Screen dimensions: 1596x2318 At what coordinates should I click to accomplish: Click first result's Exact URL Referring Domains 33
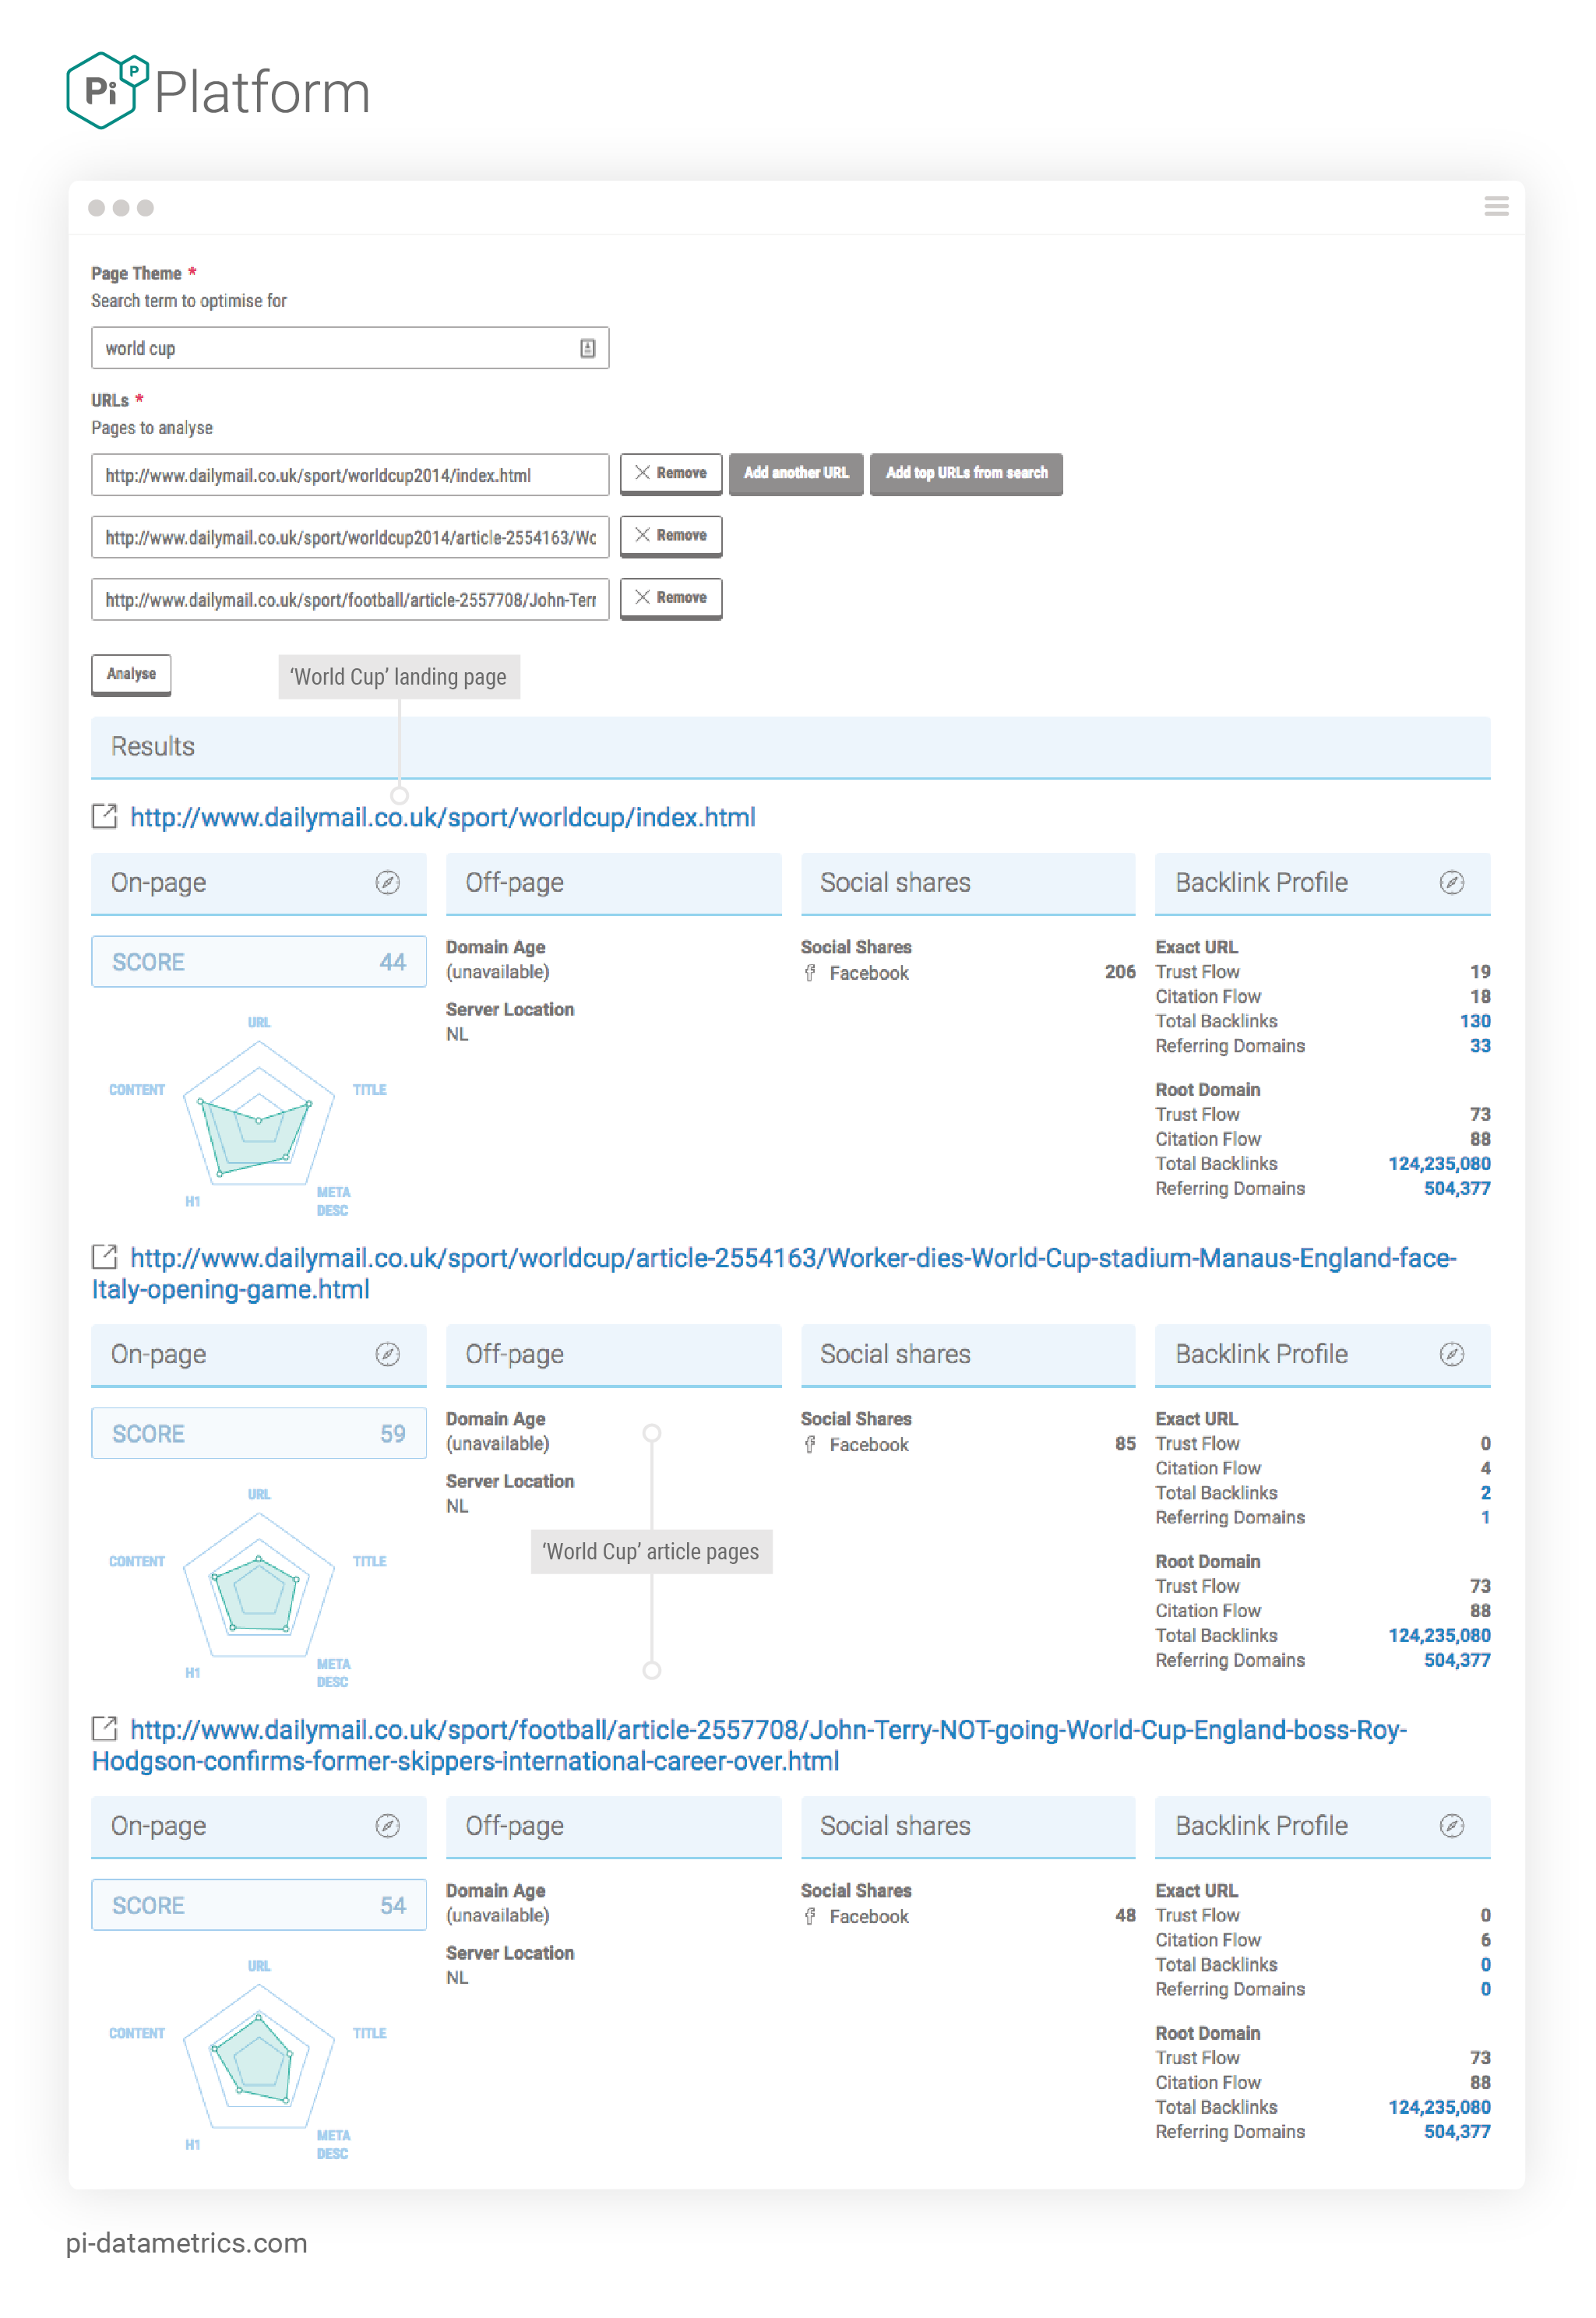click(1480, 1046)
